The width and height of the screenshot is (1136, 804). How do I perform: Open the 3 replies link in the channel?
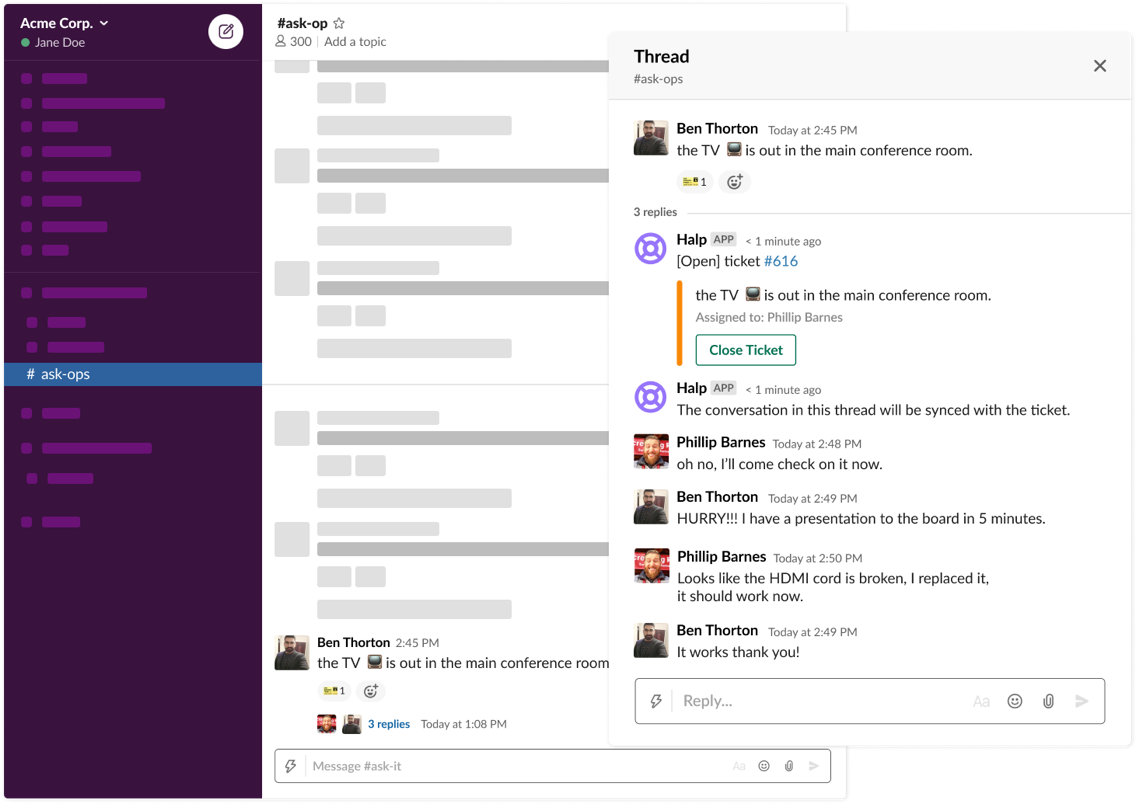coord(388,724)
